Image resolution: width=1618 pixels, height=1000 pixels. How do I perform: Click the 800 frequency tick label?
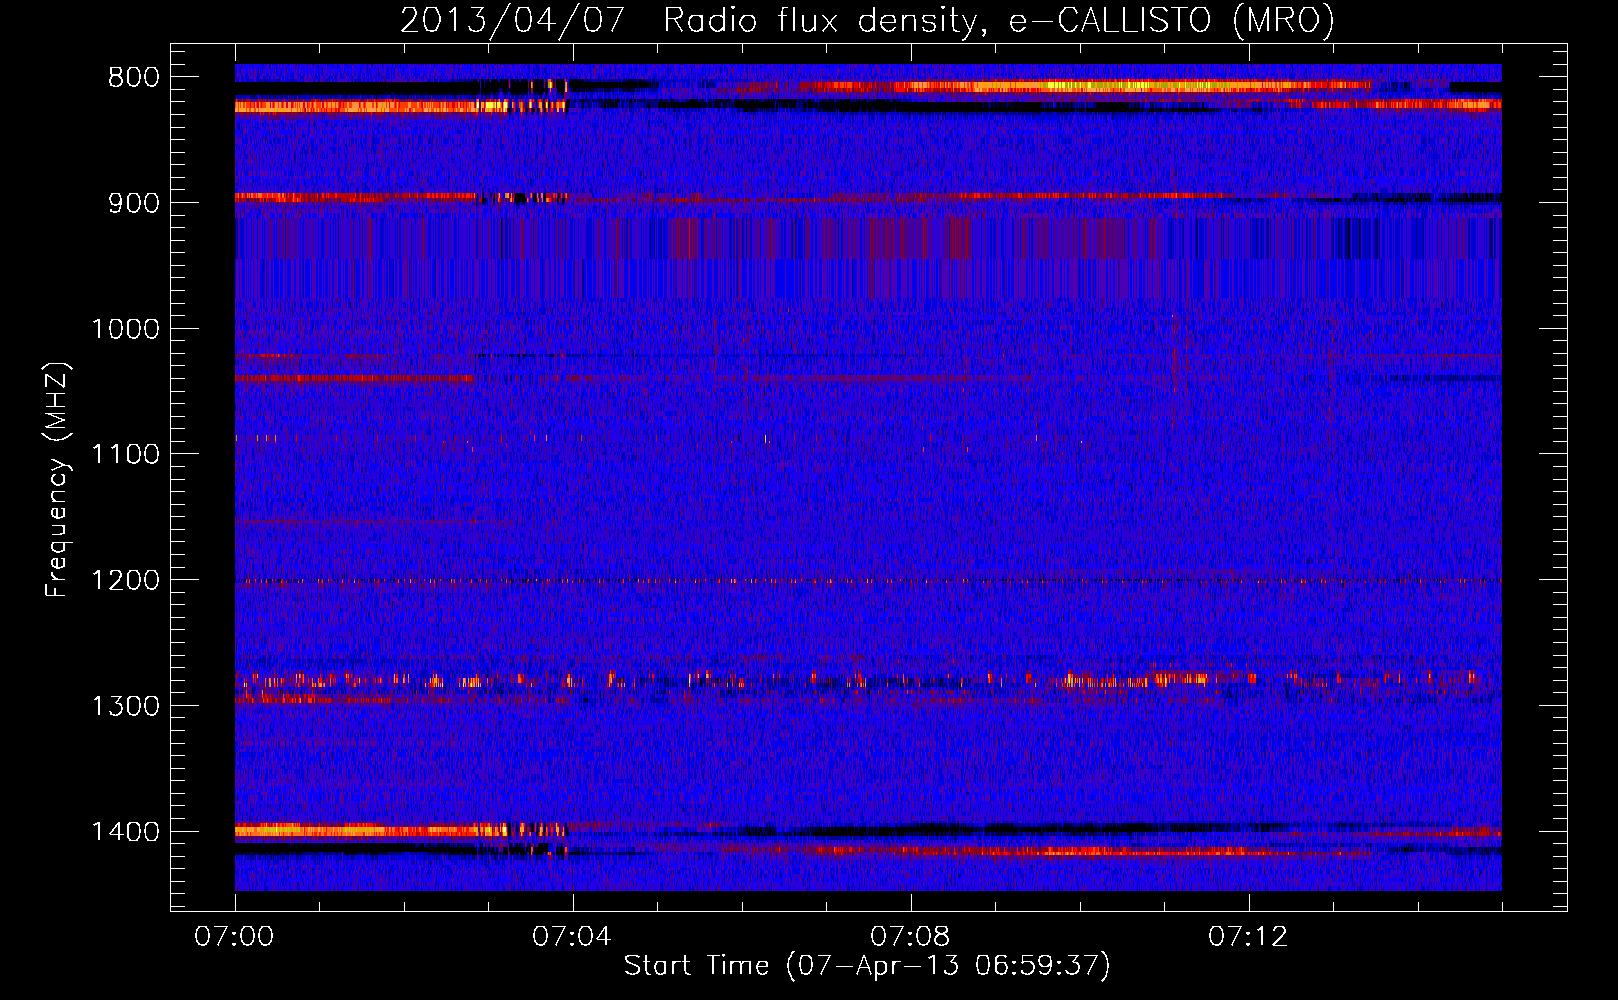(134, 78)
